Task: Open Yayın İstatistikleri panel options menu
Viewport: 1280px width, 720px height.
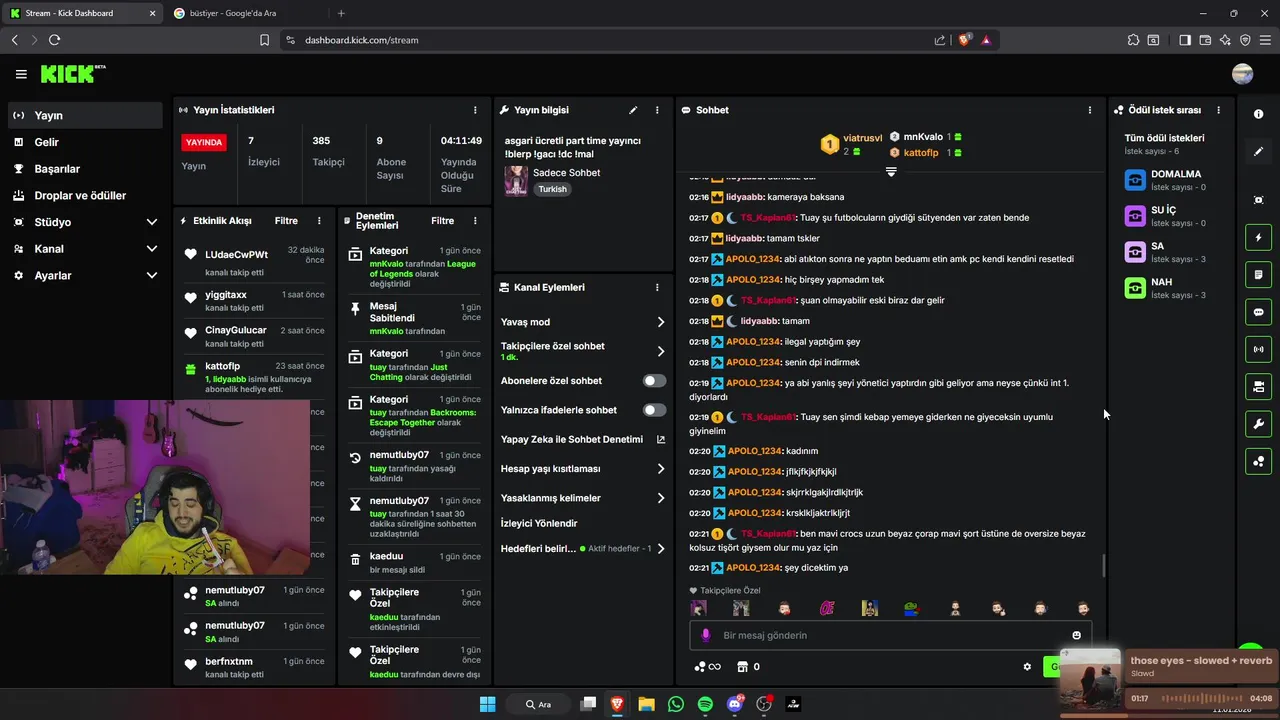Action: pos(475,110)
